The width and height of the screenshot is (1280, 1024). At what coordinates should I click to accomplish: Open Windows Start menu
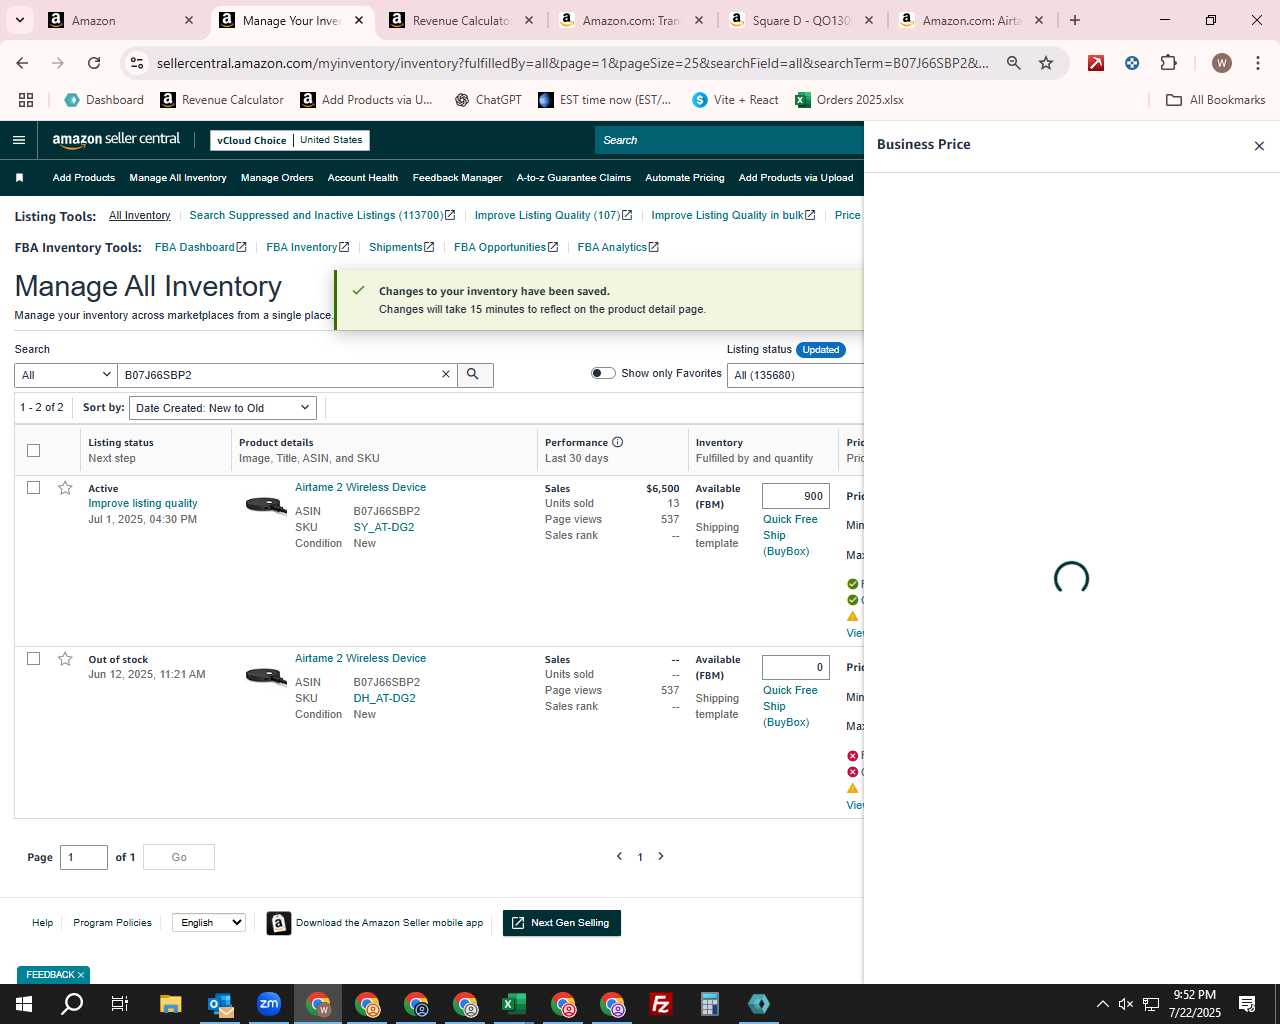click(24, 1004)
